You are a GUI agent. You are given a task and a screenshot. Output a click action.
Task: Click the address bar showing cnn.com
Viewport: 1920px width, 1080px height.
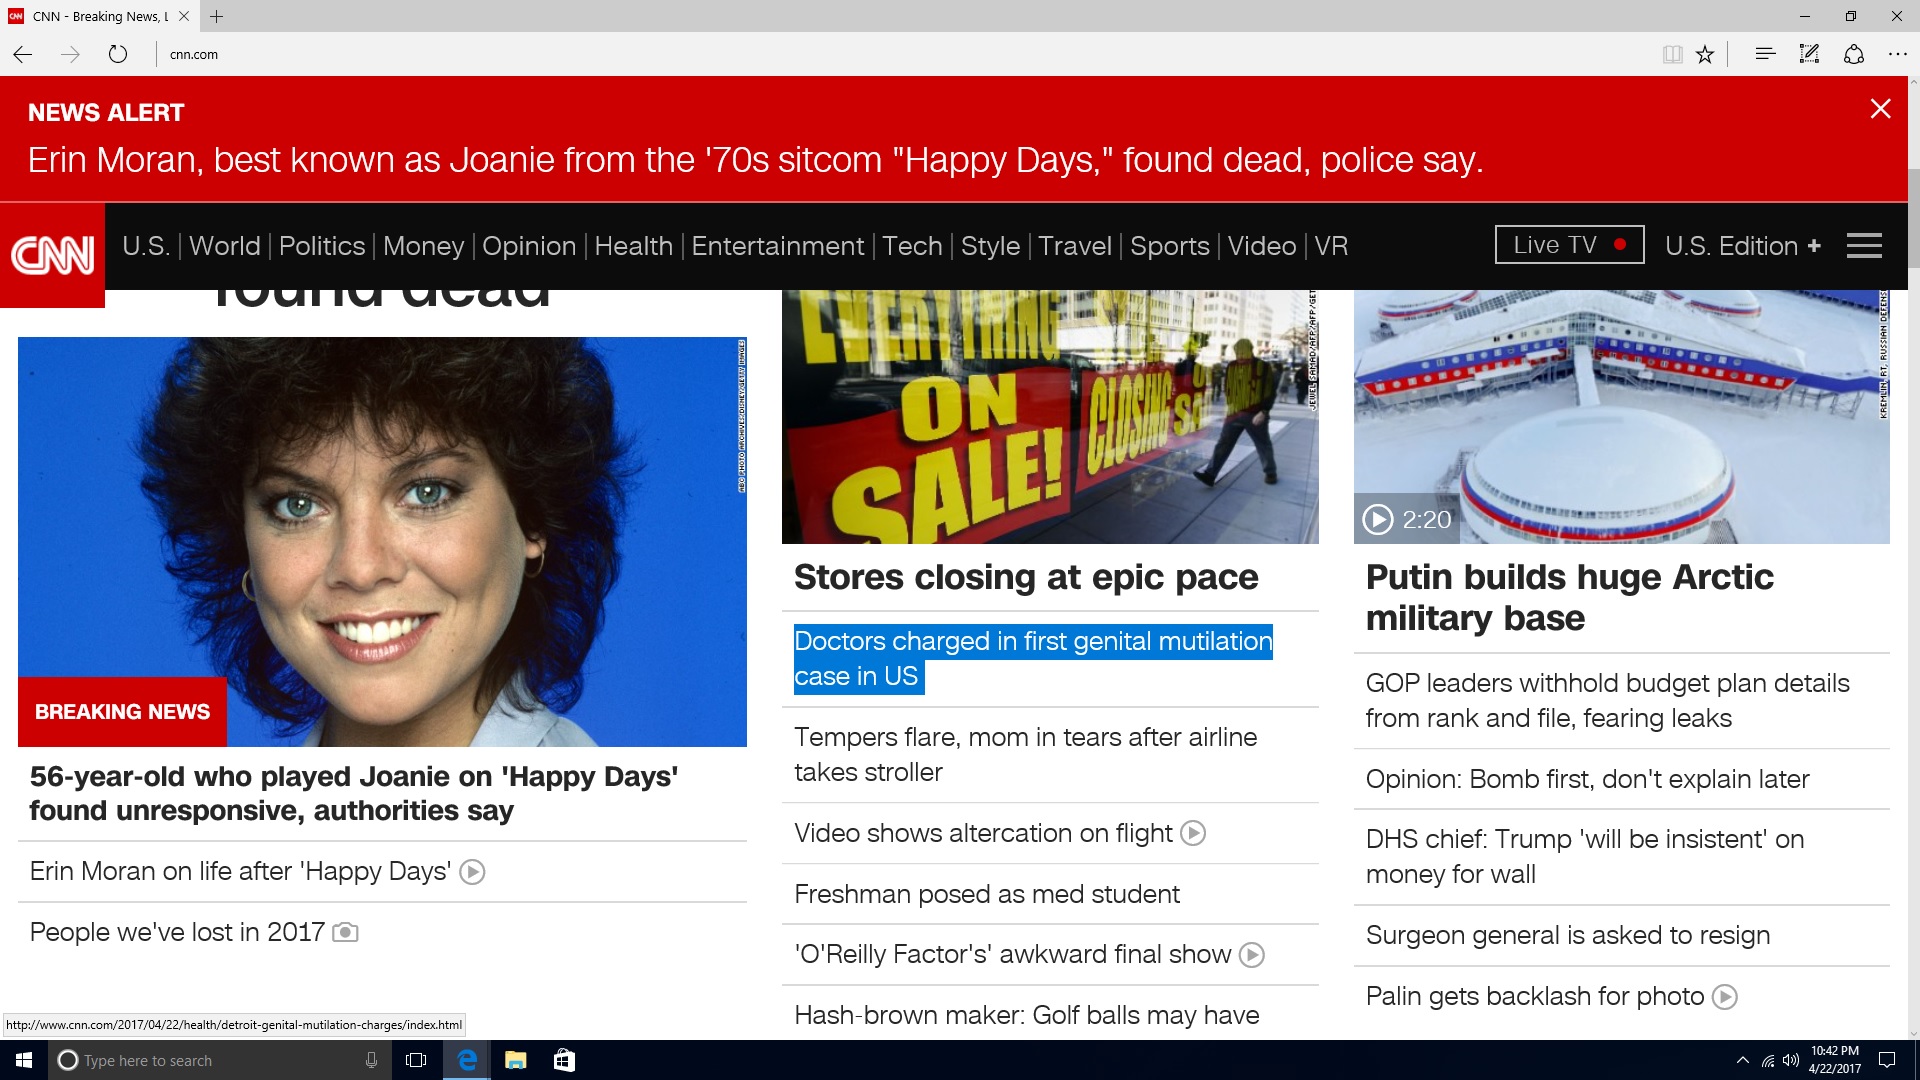900,54
